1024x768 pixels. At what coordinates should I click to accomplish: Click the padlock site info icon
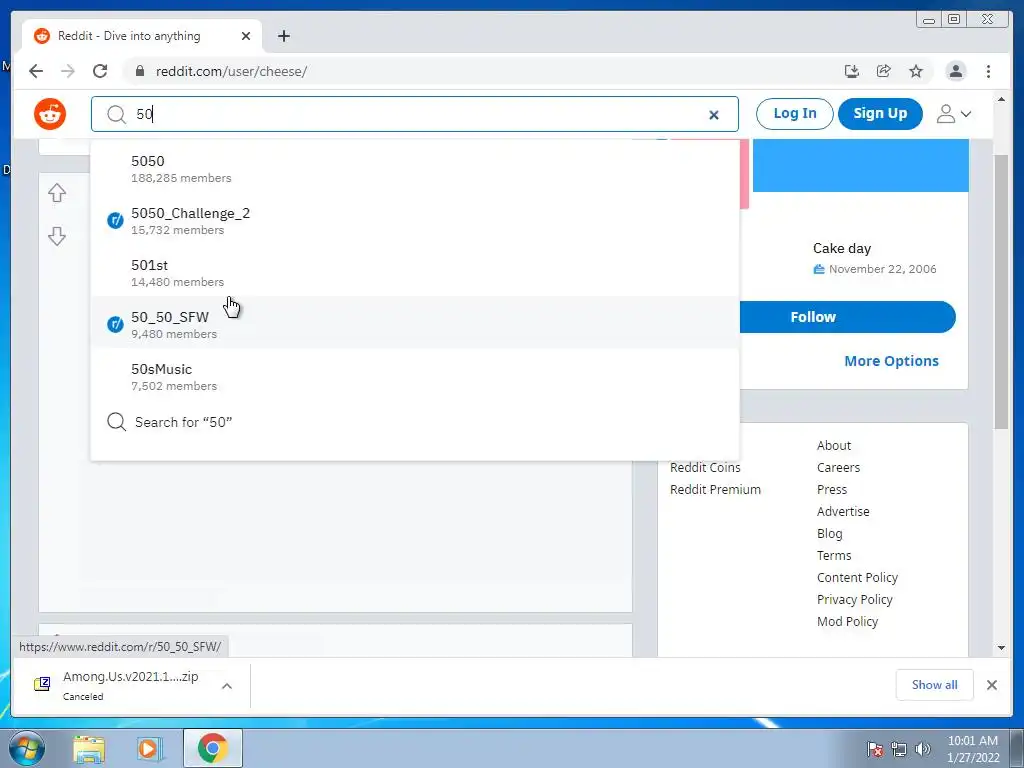(x=139, y=71)
